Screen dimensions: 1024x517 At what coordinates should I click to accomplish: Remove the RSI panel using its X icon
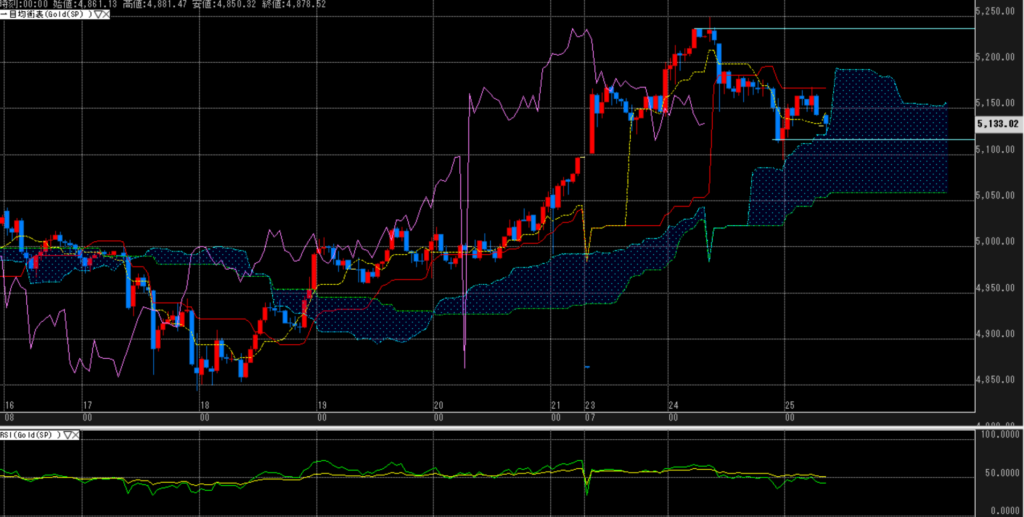75,435
